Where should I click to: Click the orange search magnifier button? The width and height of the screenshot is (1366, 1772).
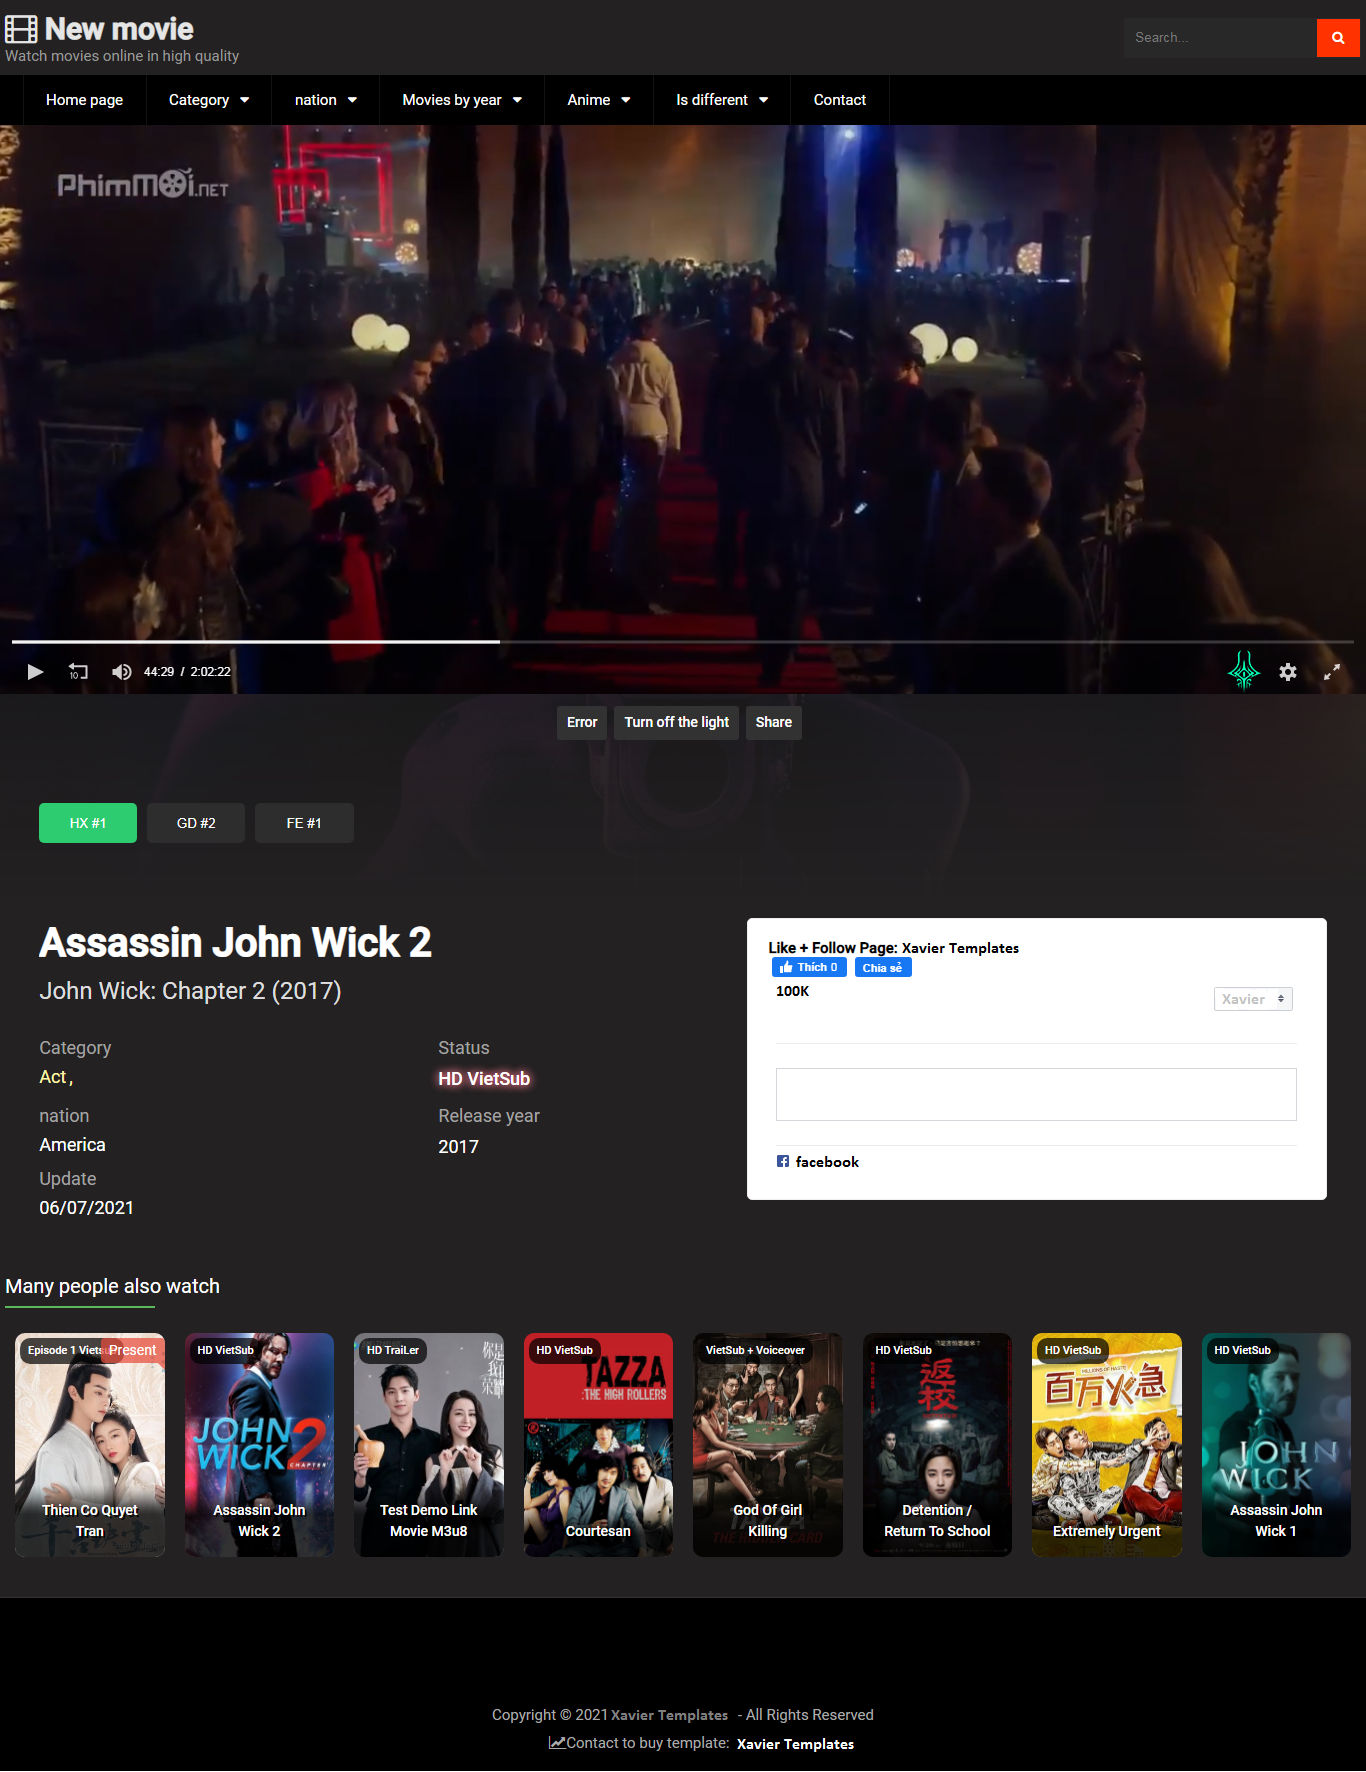tap(1337, 38)
